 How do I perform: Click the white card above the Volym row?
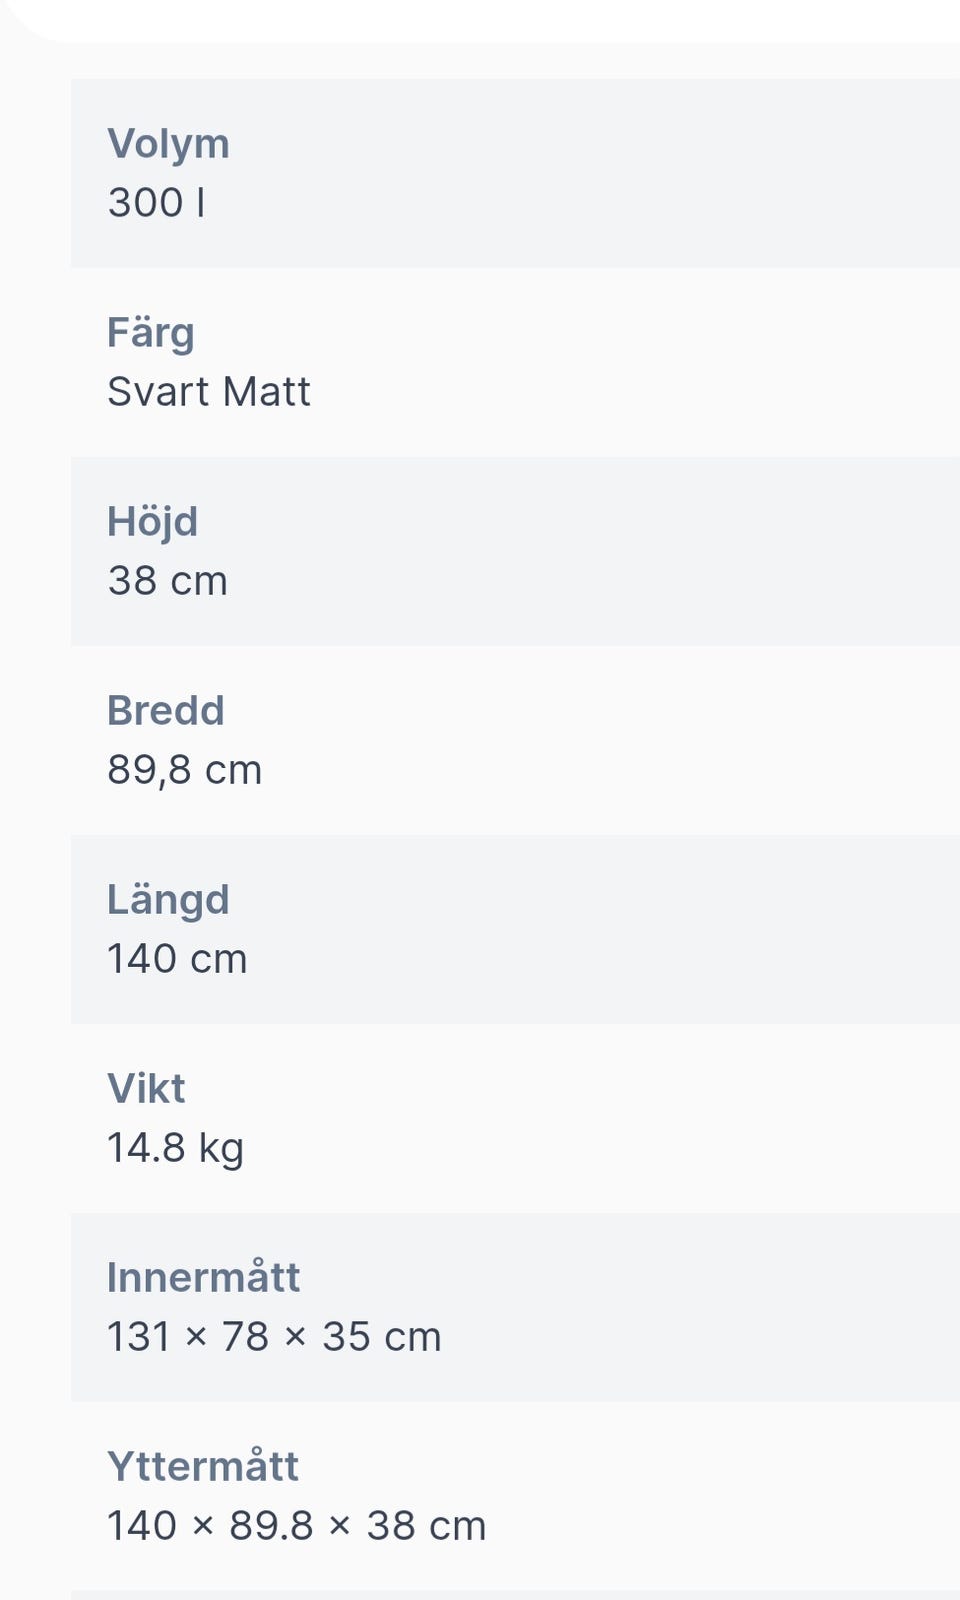tap(500, 18)
